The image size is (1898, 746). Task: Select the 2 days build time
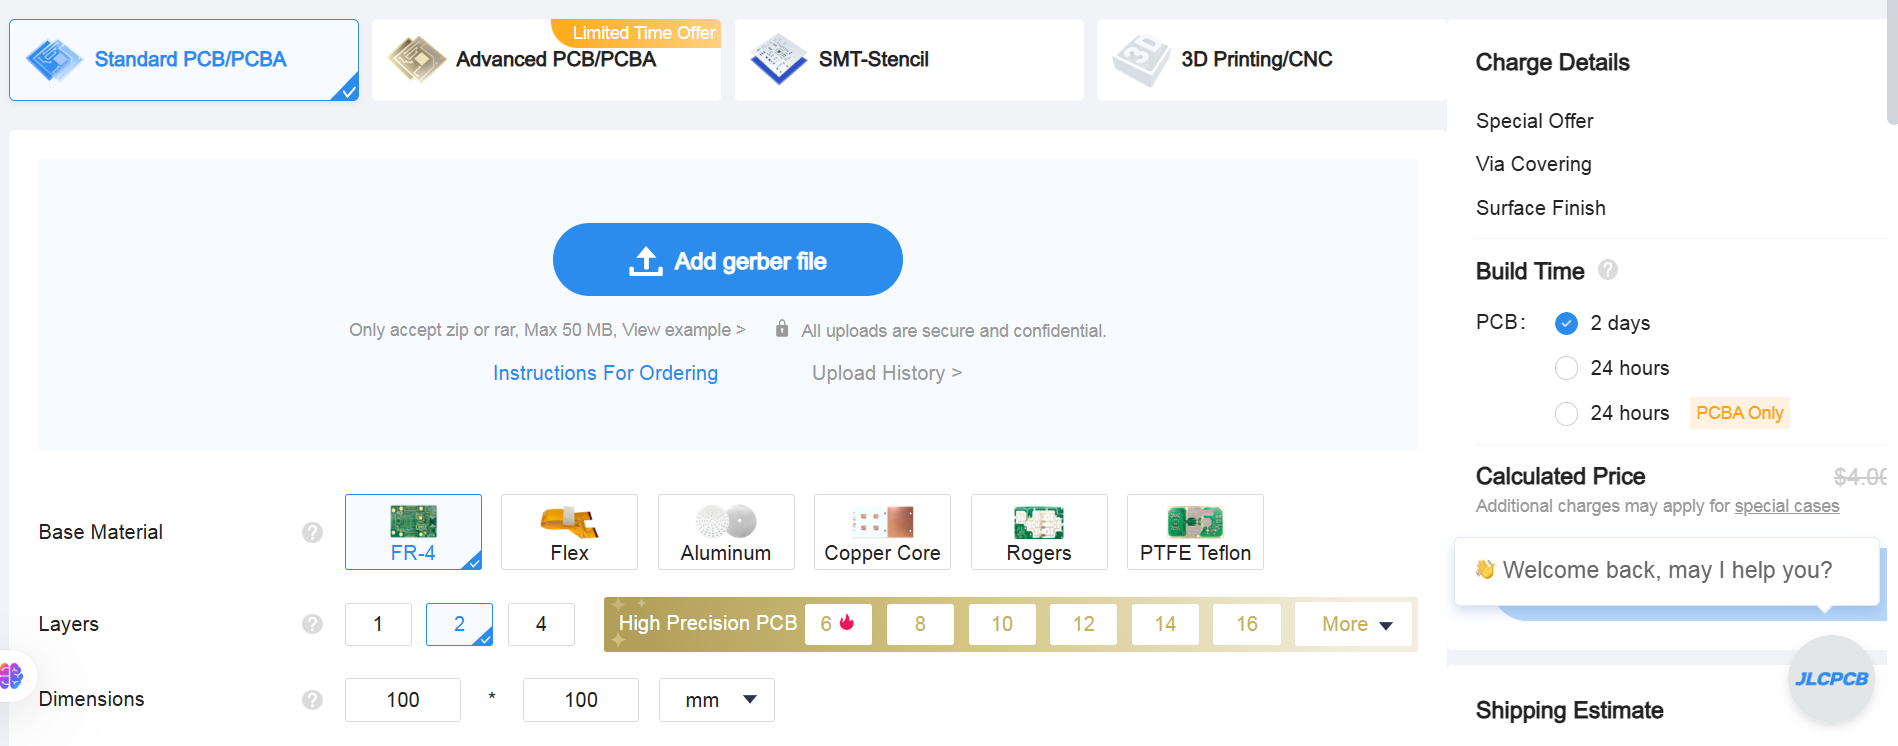click(1567, 323)
